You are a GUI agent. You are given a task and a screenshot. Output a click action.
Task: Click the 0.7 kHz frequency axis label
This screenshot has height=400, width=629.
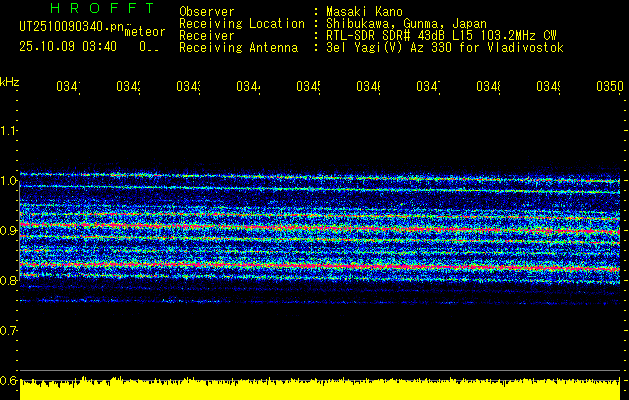tap(9, 330)
